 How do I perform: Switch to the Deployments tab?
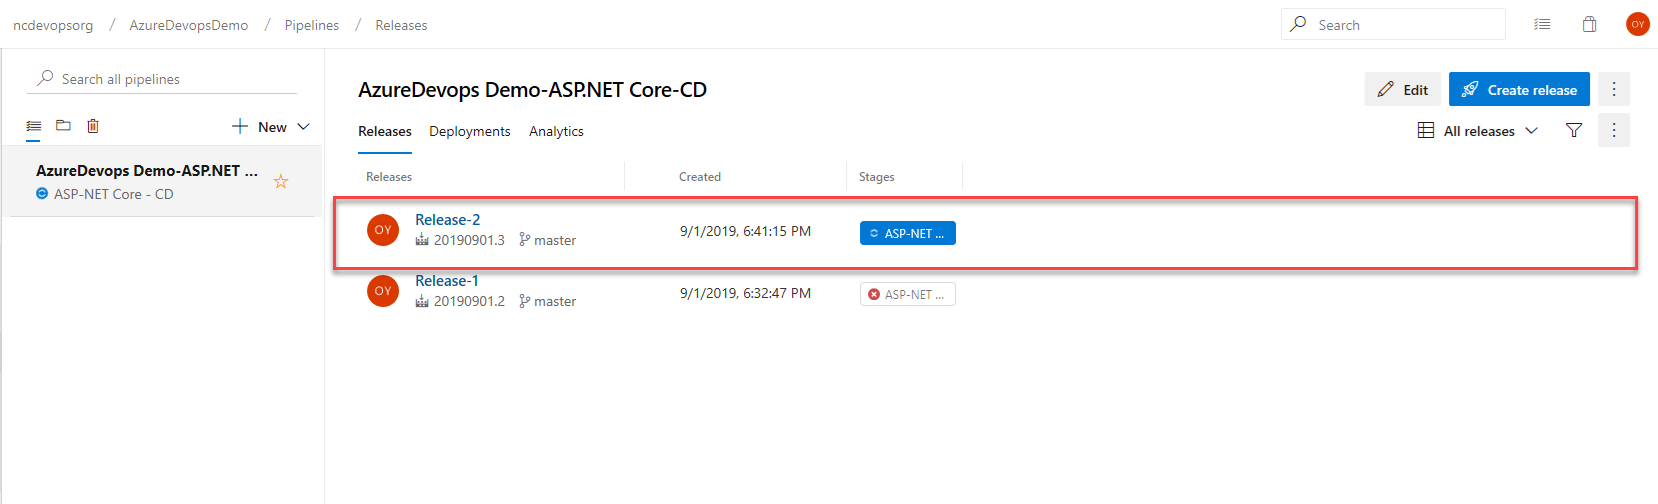(470, 131)
